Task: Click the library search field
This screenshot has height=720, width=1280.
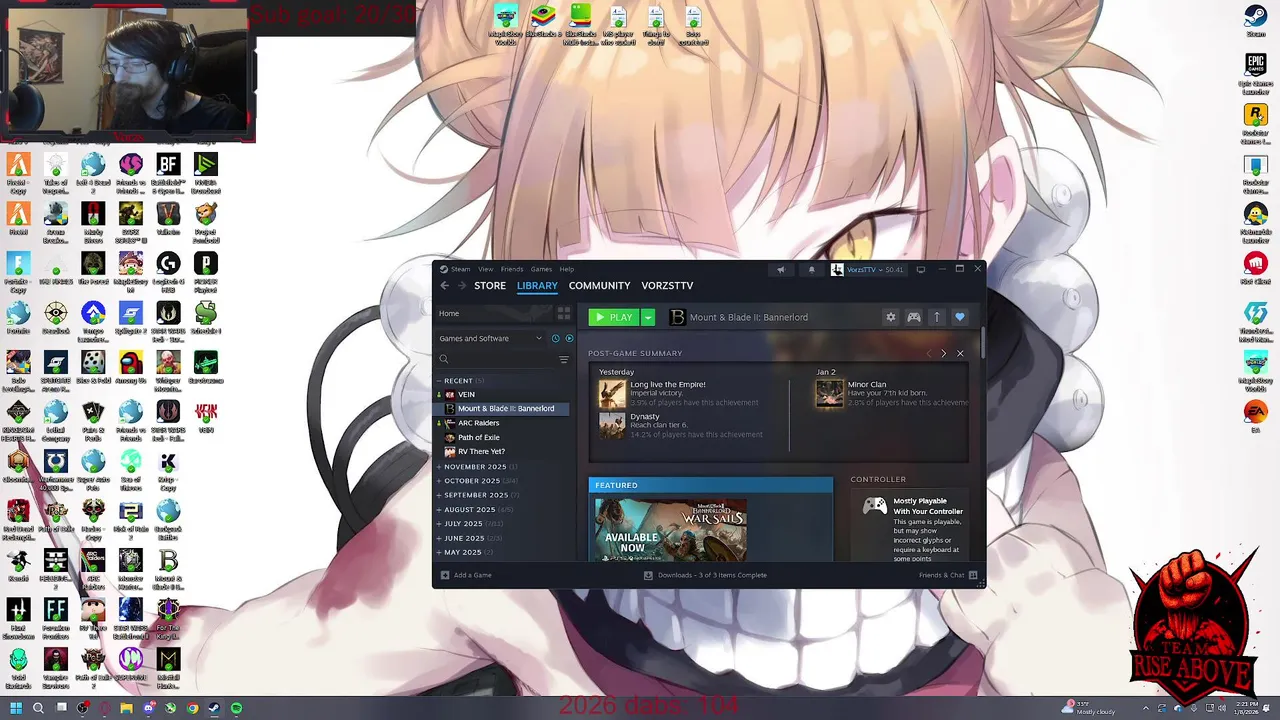Action: point(496,359)
